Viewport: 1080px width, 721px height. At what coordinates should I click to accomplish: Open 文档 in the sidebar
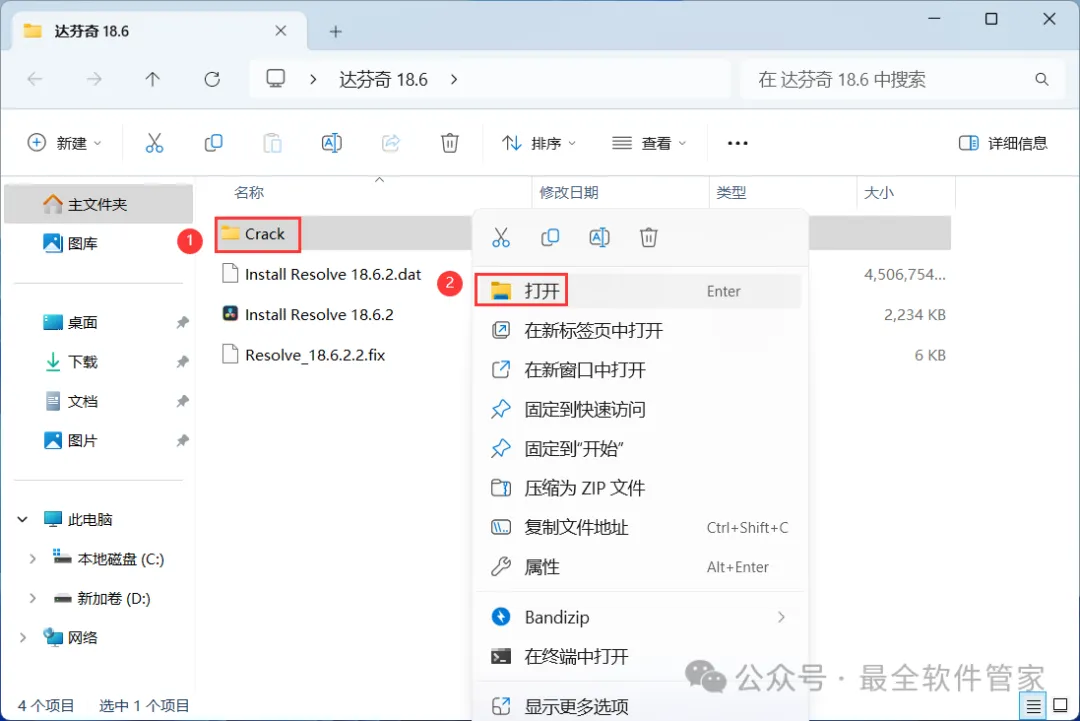(x=98, y=401)
